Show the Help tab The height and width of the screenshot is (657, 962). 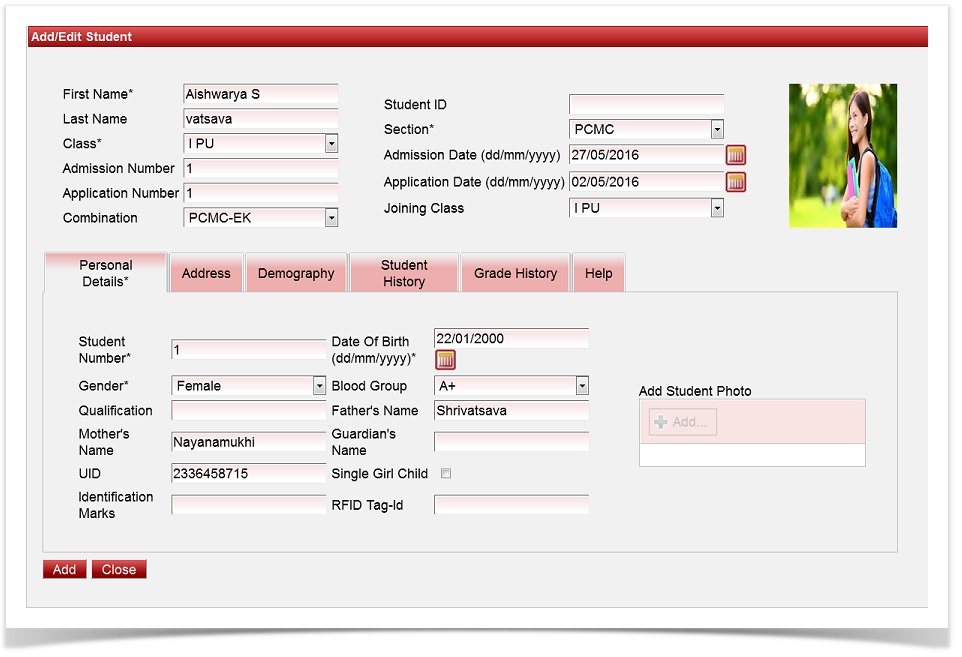pyautogui.click(x=598, y=273)
